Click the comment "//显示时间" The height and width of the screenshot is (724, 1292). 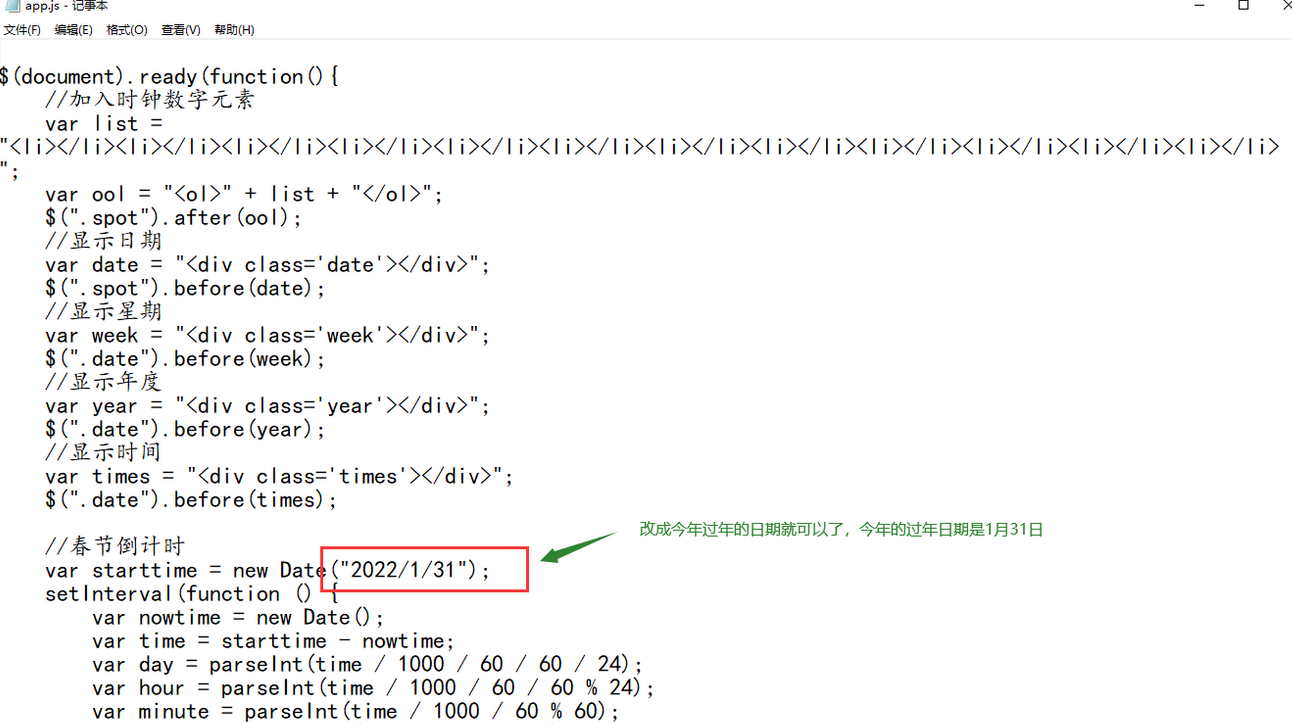click(x=103, y=453)
